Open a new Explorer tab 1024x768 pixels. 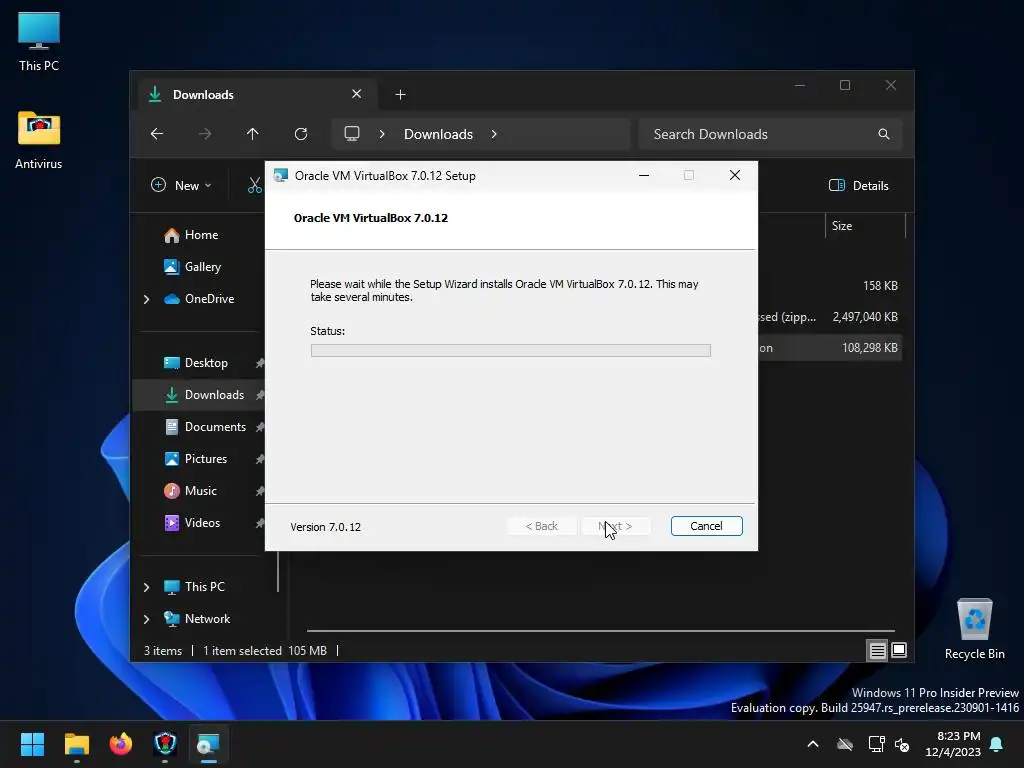(x=400, y=95)
